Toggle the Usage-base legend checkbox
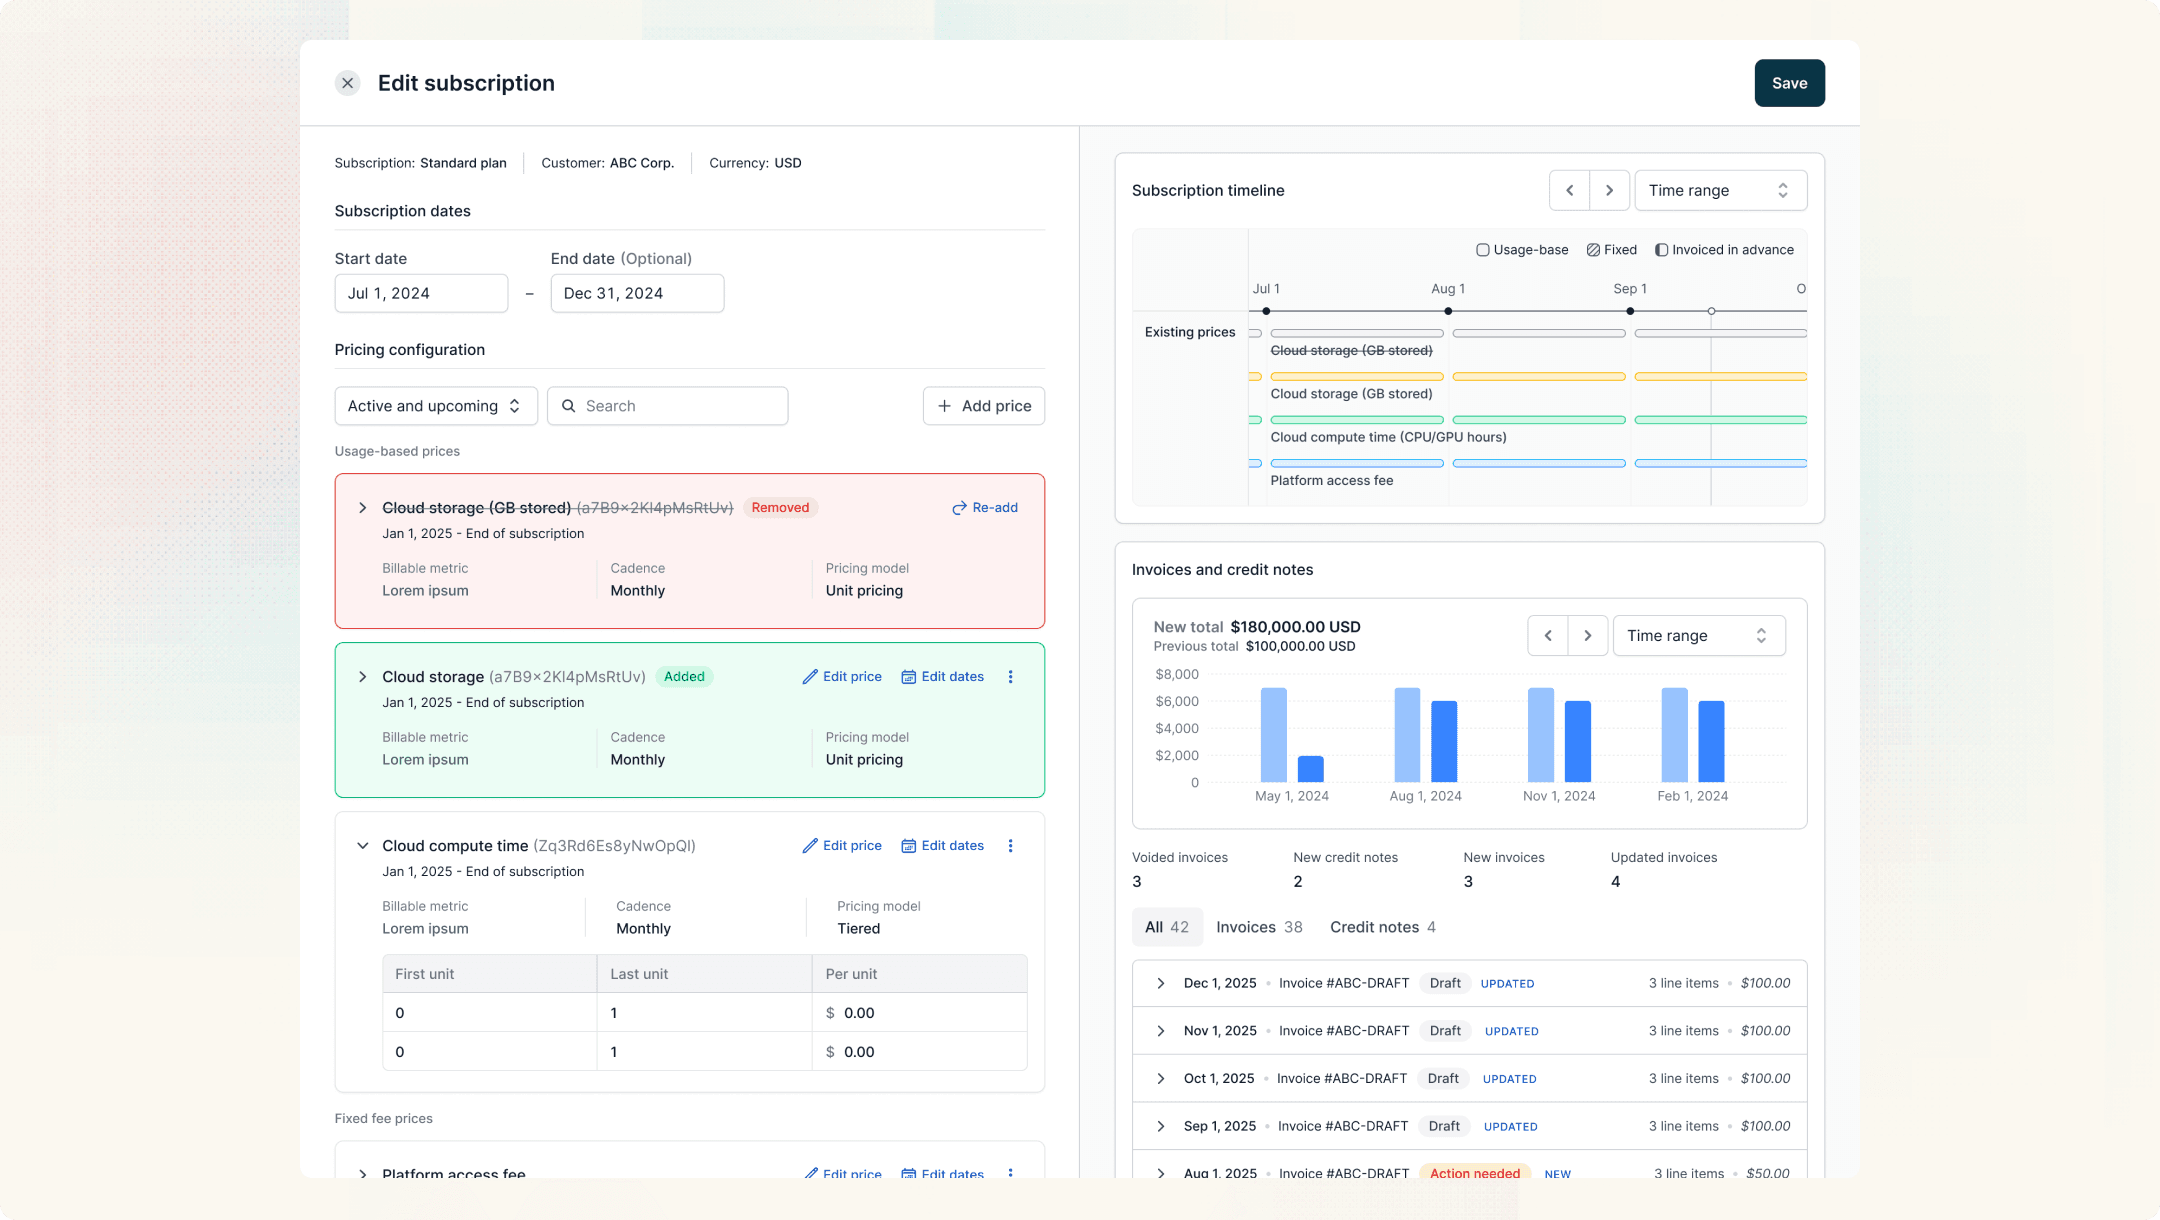 tap(1483, 250)
